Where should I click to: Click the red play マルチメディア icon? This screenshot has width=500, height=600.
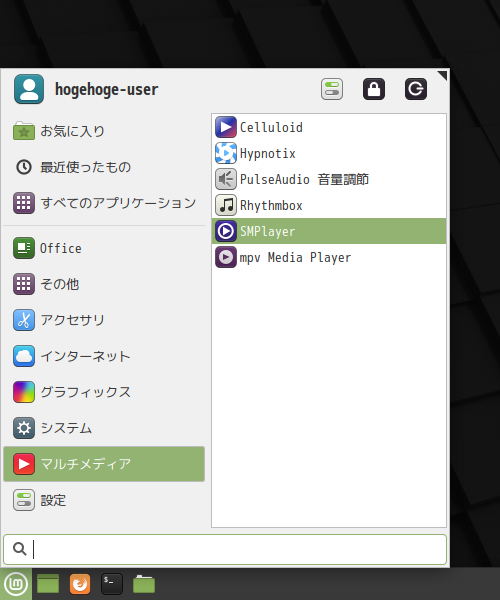24,464
